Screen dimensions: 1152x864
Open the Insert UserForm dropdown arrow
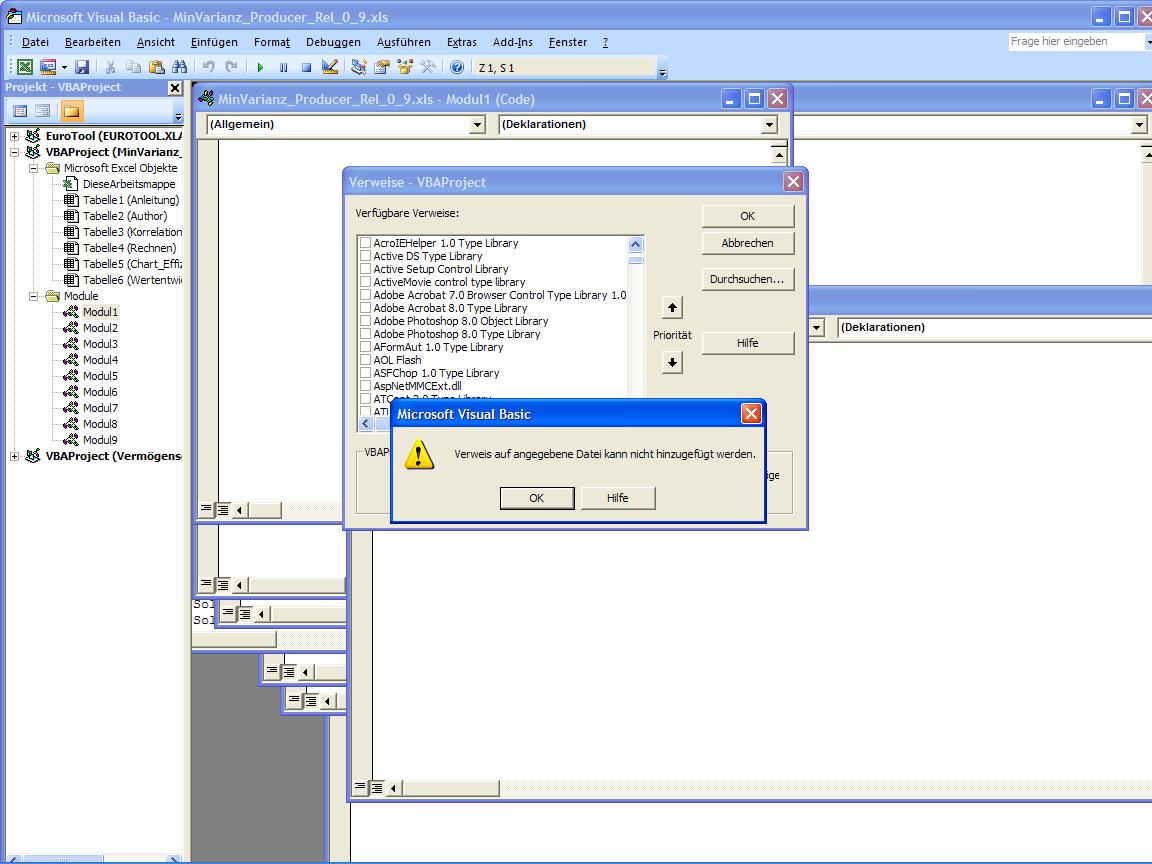click(x=64, y=68)
